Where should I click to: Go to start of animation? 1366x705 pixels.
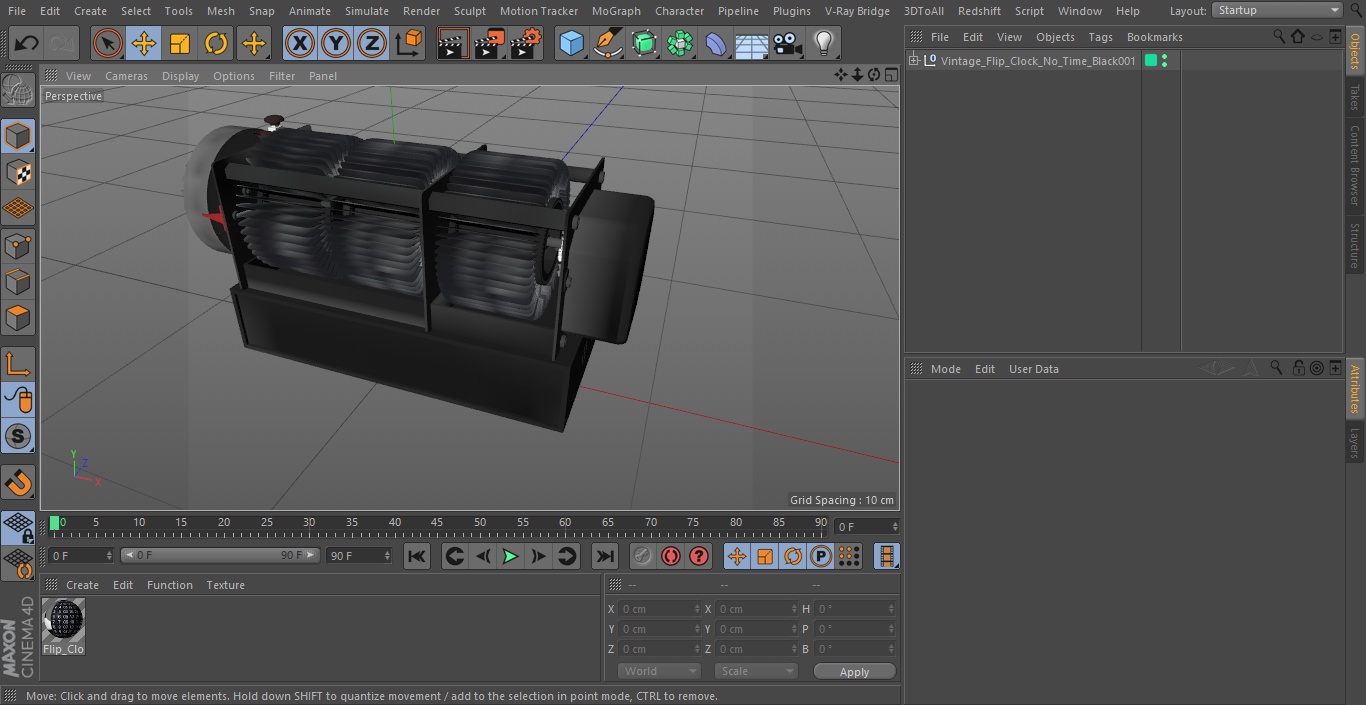(417, 556)
